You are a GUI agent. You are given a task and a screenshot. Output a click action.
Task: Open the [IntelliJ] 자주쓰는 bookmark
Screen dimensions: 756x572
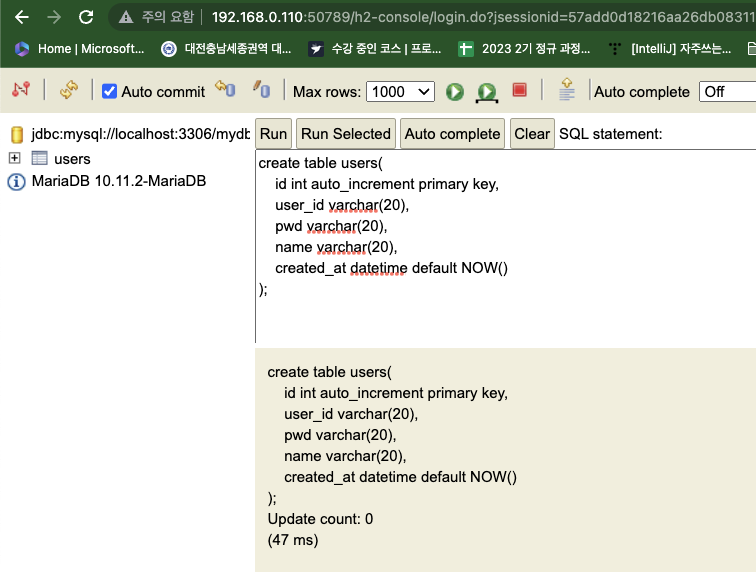pyautogui.click(x=670, y=49)
